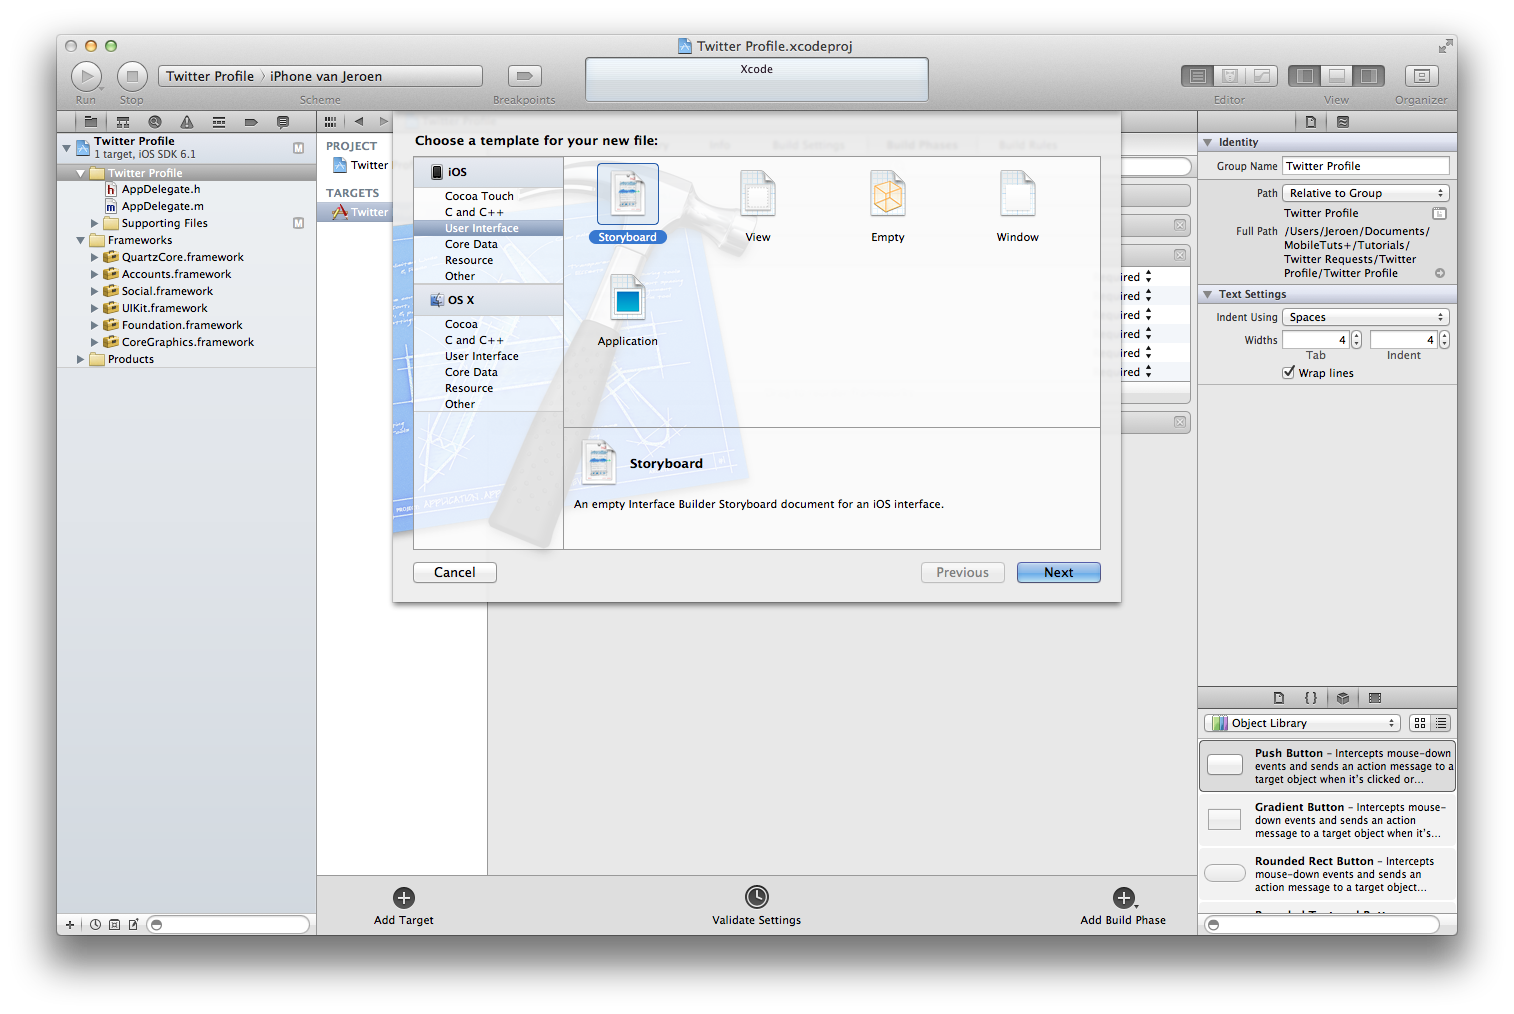This screenshot has width=1514, height=1014.
Task: Collapse the Text Settings section
Action: tap(1208, 294)
